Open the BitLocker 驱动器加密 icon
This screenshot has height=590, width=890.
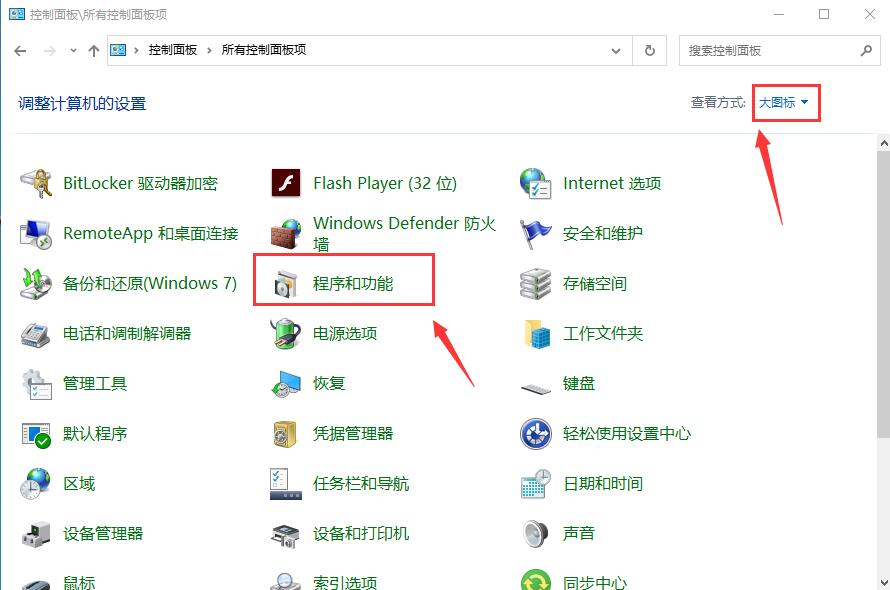36,184
